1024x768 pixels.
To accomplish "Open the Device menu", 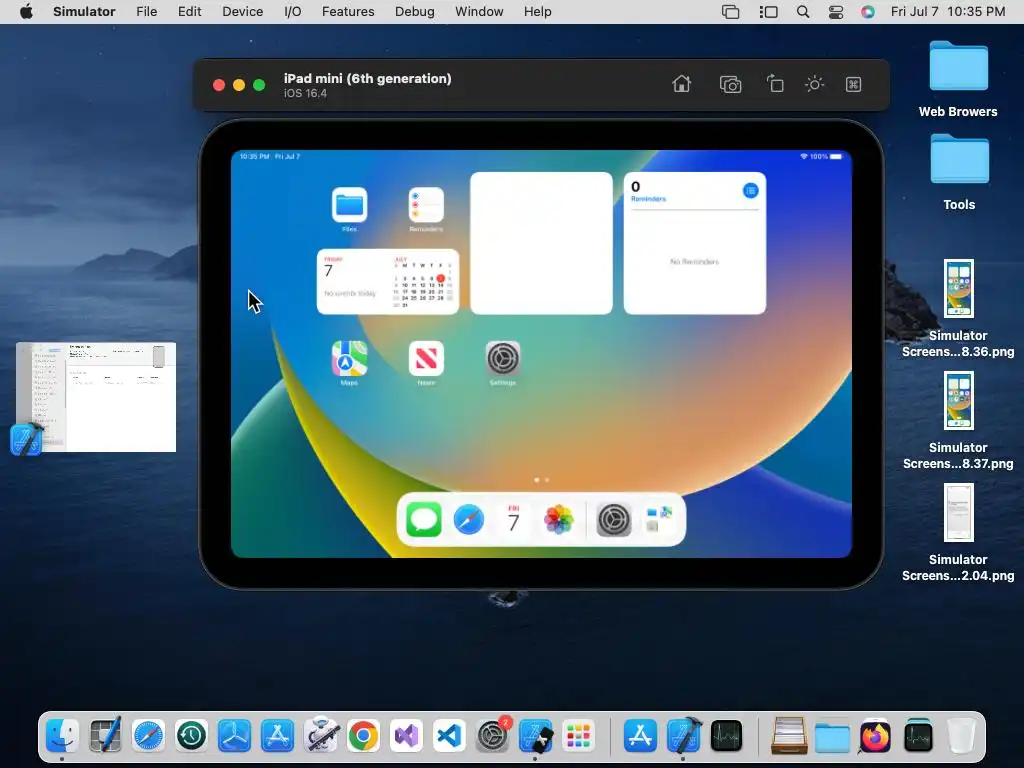I will pos(242,12).
